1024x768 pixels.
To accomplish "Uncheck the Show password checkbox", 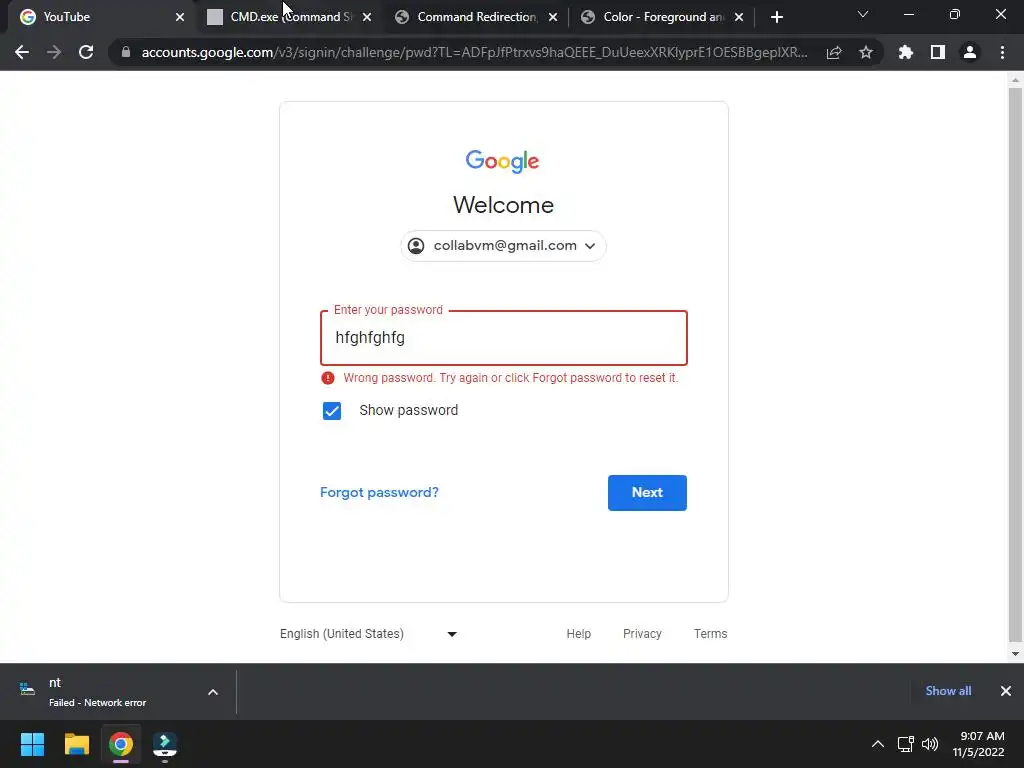I will point(332,411).
